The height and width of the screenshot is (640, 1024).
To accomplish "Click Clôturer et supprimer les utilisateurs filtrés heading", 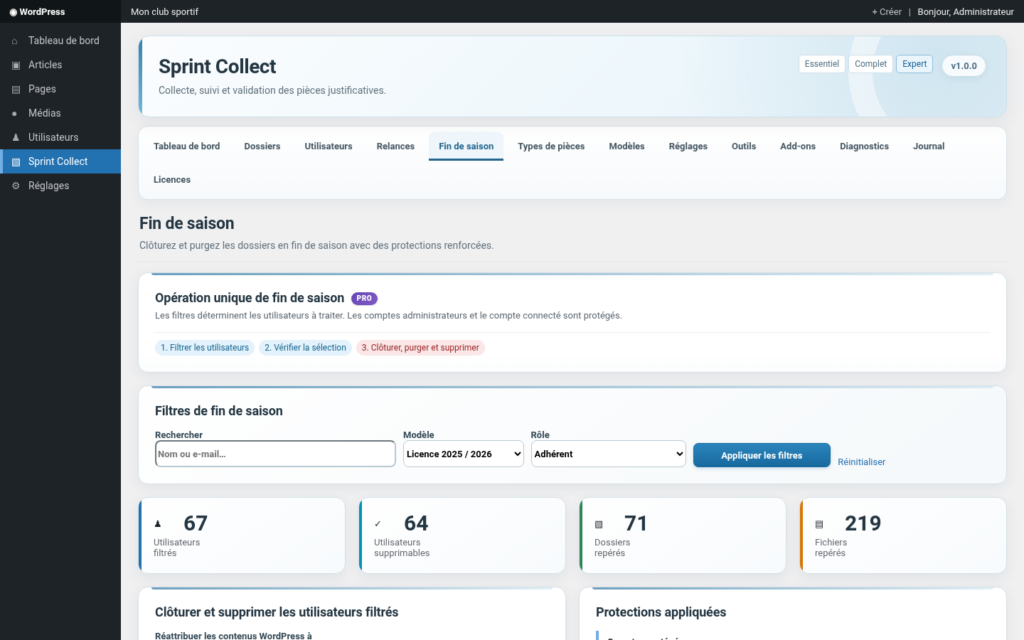I will [x=276, y=612].
